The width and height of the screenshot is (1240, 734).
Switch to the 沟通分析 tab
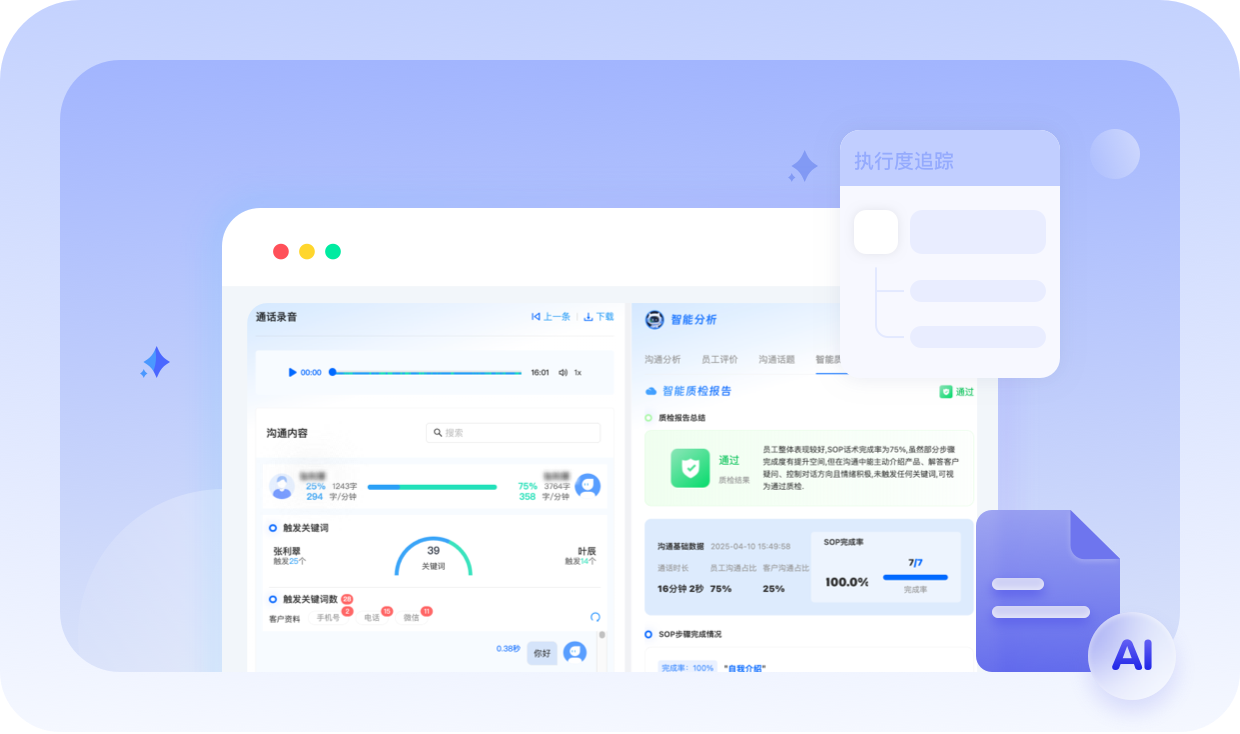[662, 359]
